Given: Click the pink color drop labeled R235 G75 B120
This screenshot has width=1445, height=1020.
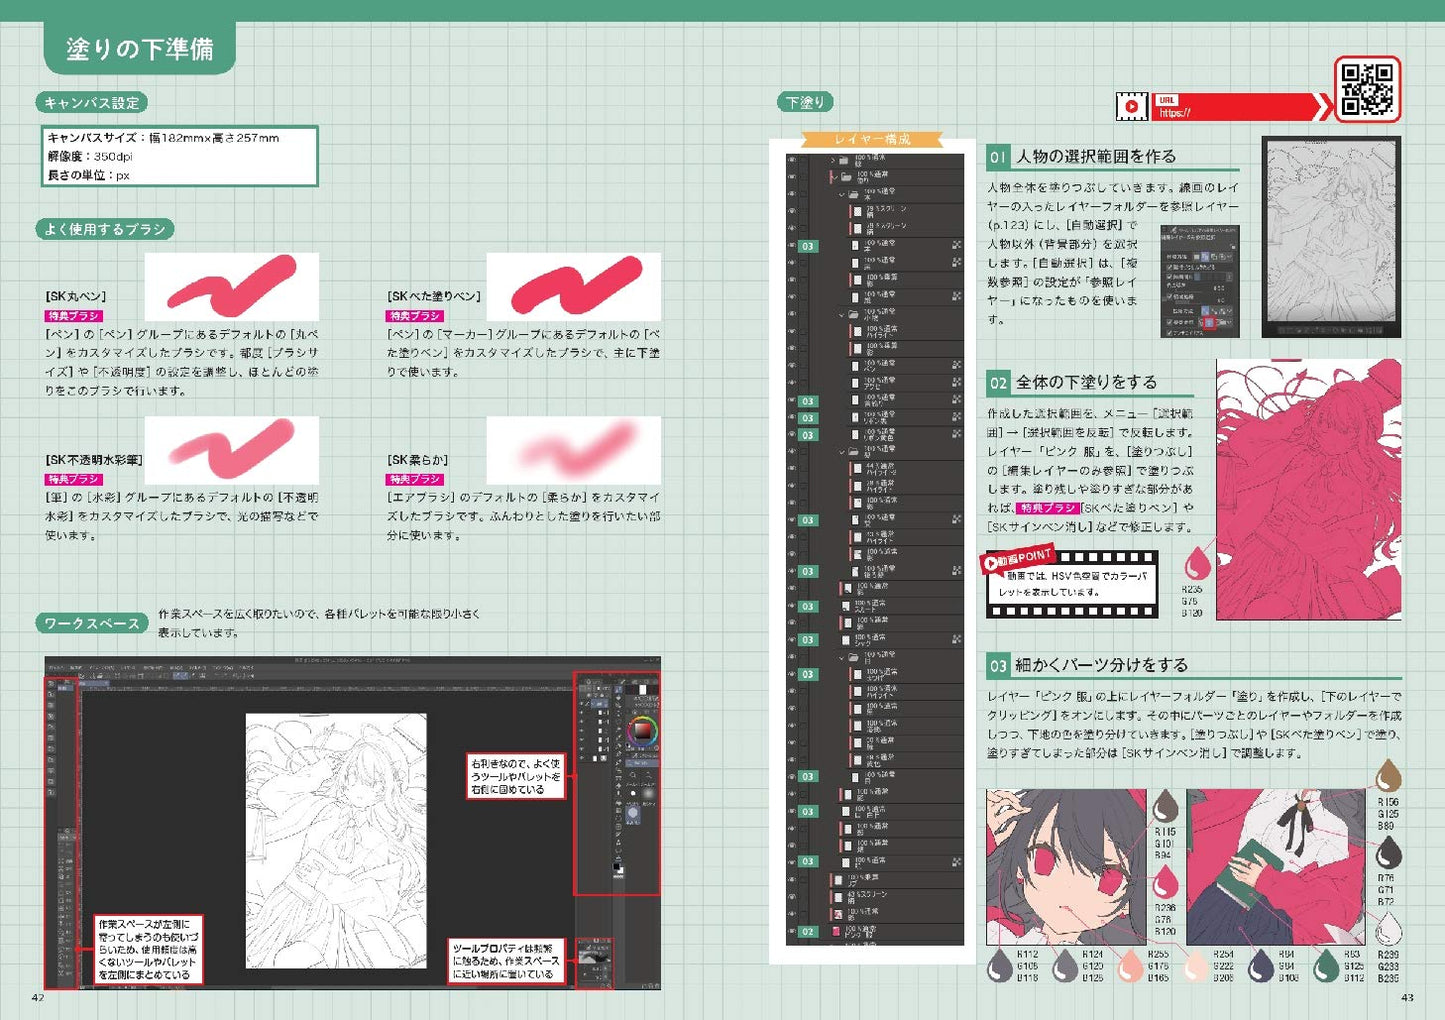Looking at the screenshot, I should 1197,563.
